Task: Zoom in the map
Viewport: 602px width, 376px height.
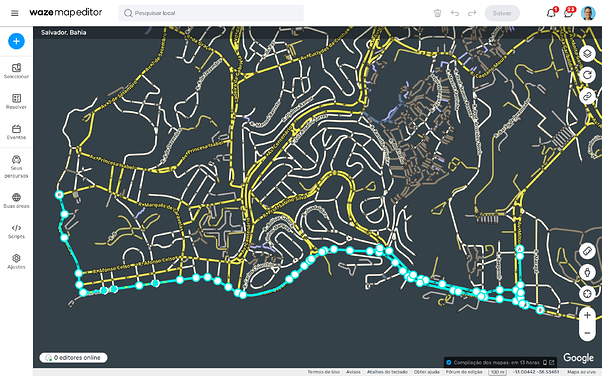Action: point(587,315)
